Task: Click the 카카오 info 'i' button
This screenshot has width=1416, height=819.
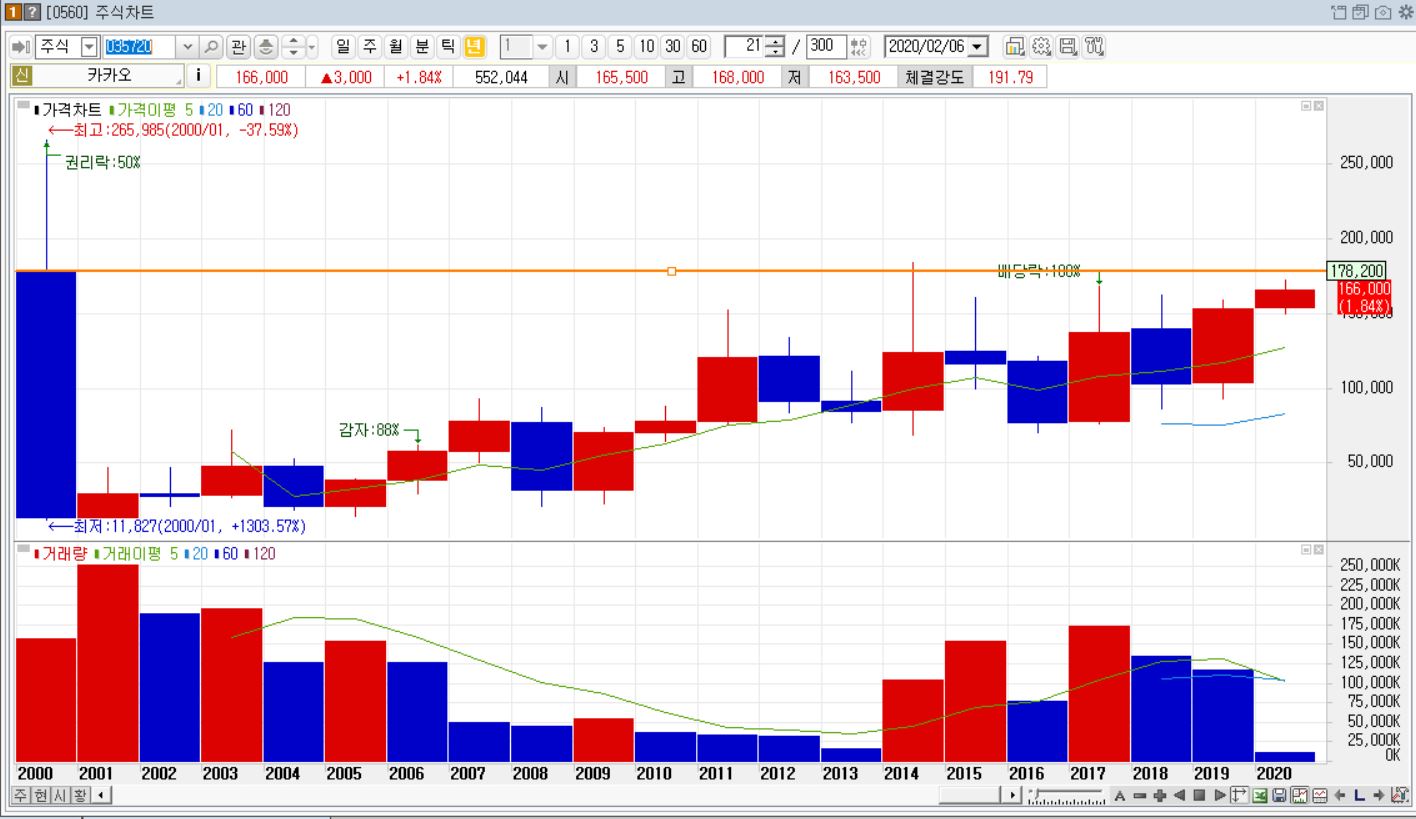Action: pyautogui.click(x=197, y=76)
